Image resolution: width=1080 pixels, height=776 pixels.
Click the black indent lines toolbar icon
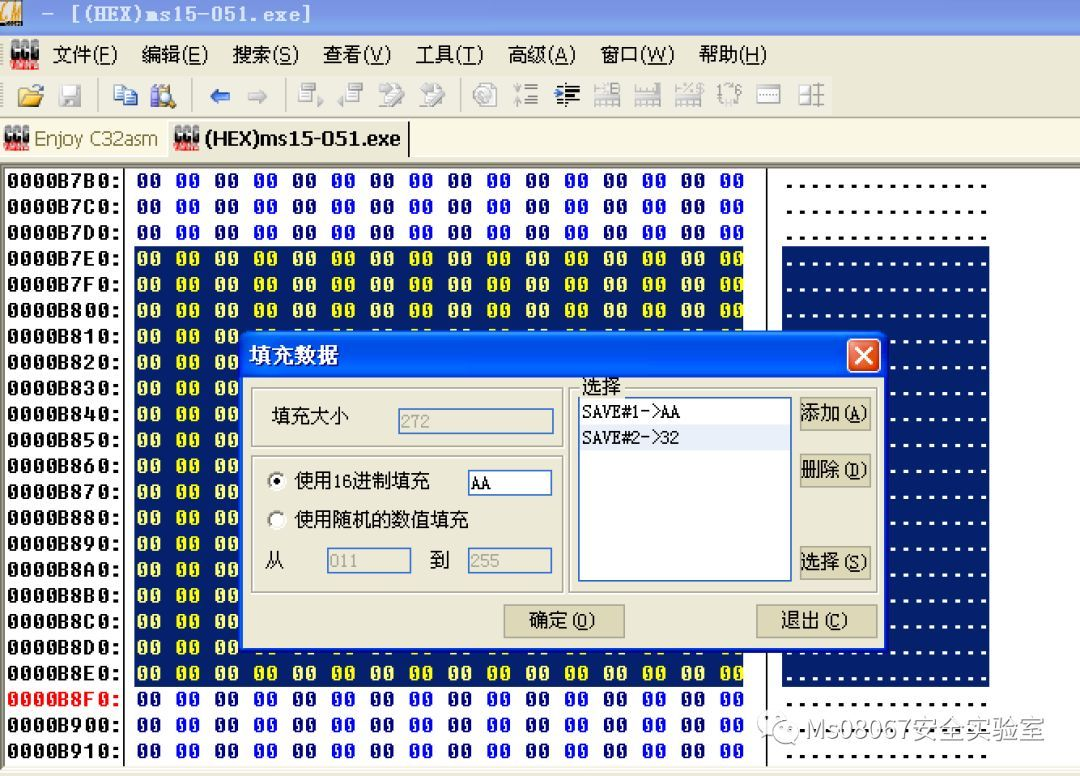click(x=567, y=94)
